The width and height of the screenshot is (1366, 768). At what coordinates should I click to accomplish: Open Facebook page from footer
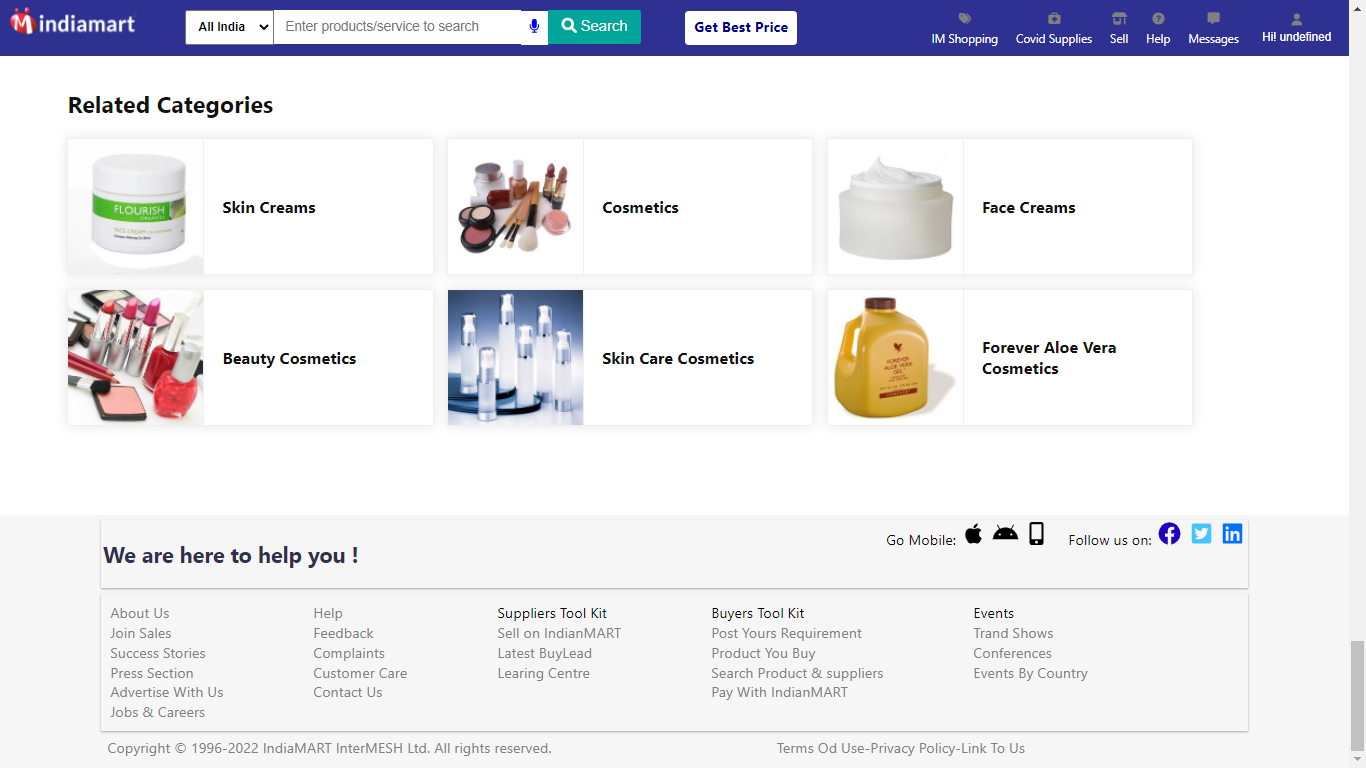coord(1169,534)
